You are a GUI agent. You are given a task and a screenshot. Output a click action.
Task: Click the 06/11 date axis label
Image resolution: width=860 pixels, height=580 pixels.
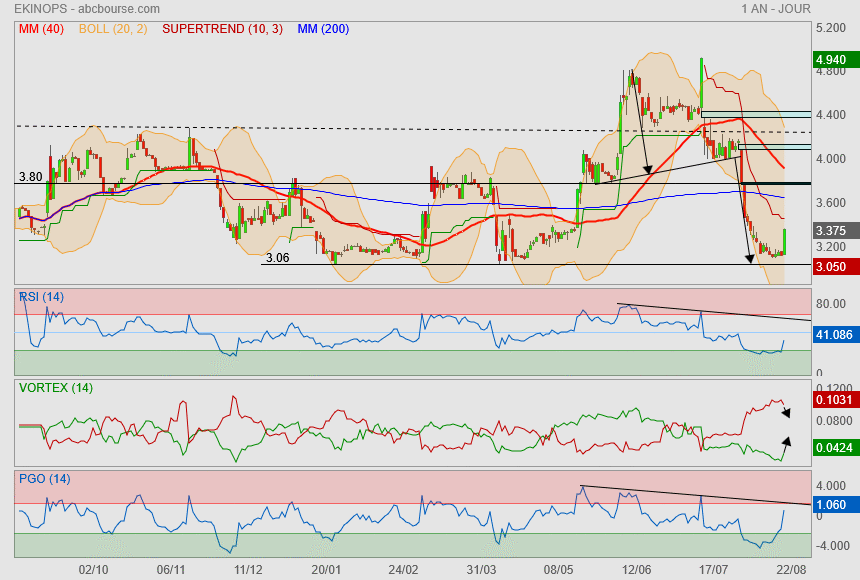pos(171,570)
